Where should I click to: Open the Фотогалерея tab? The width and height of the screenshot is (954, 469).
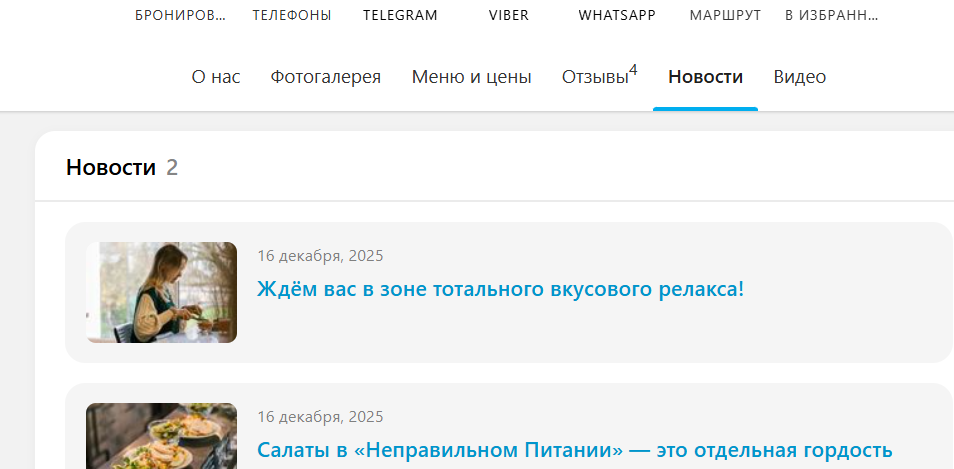326,77
